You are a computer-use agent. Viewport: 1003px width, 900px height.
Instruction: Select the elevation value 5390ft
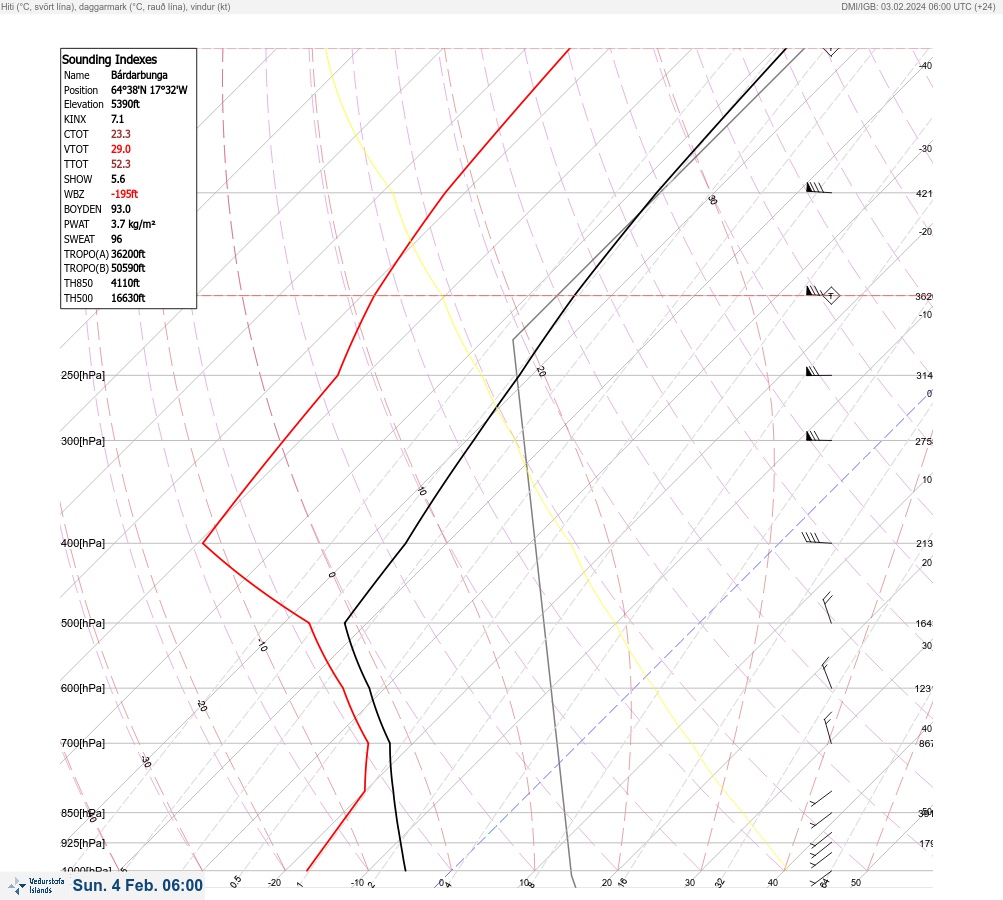pyautogui.click(x=125, y=104)
